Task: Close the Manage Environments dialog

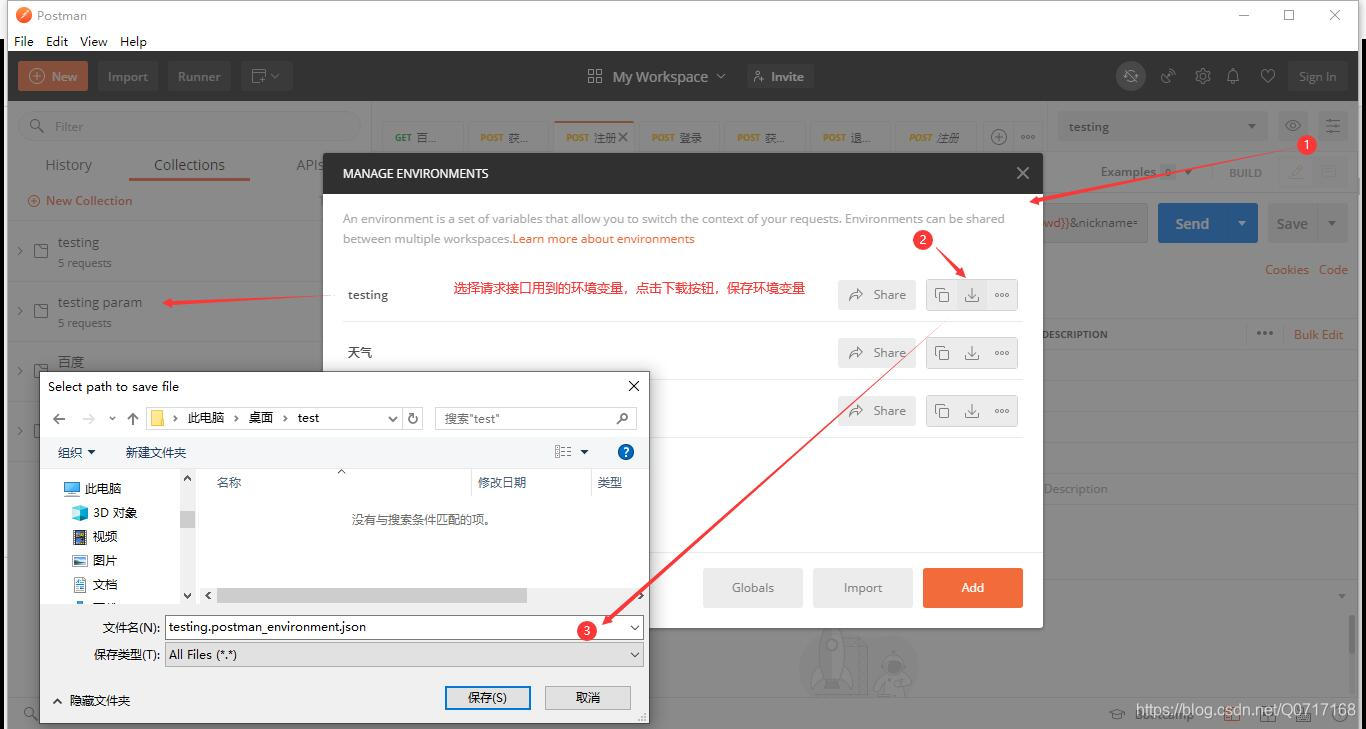Action: [1022, 173]
